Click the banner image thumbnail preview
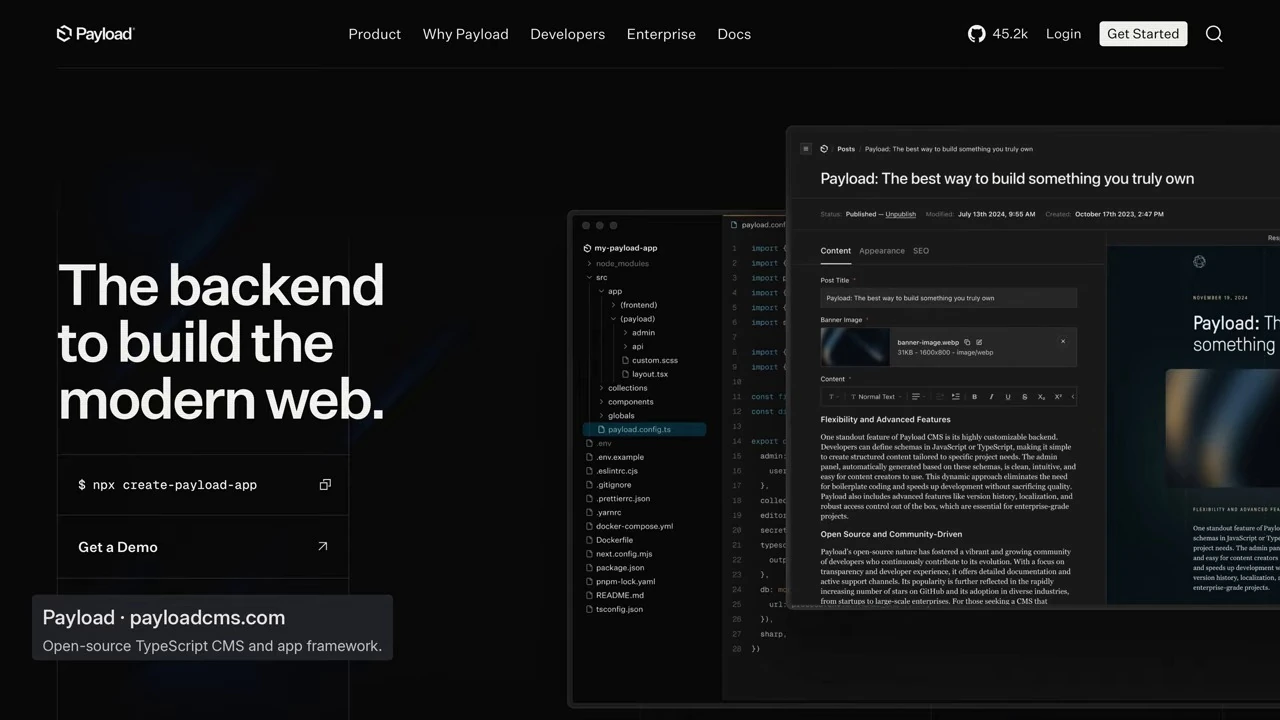Image resolution: width=1280 pixels, height=720 pixels. click(855, 347)
